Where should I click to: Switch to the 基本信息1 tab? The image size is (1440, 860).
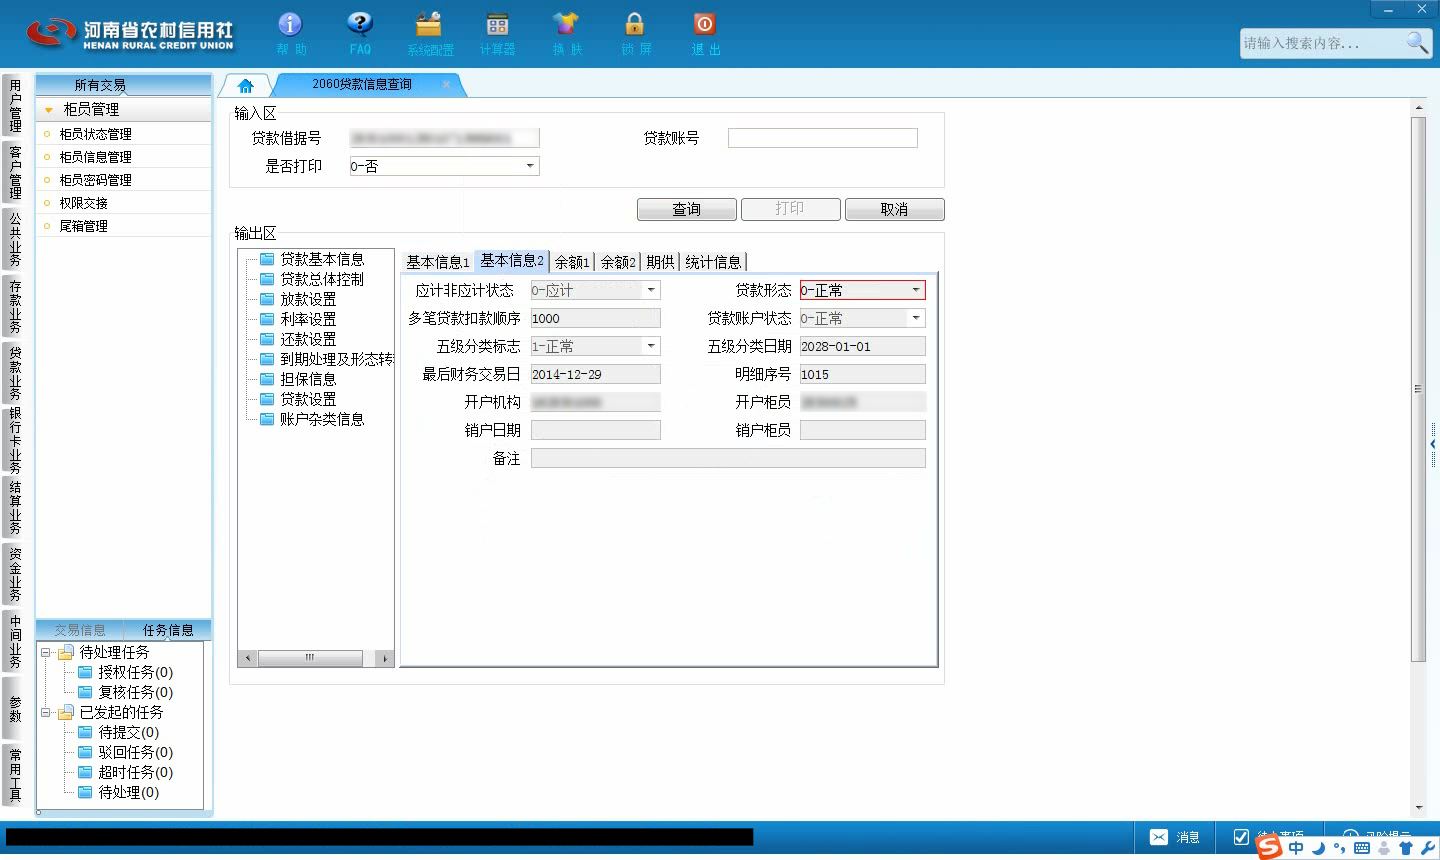pos(437,262)
